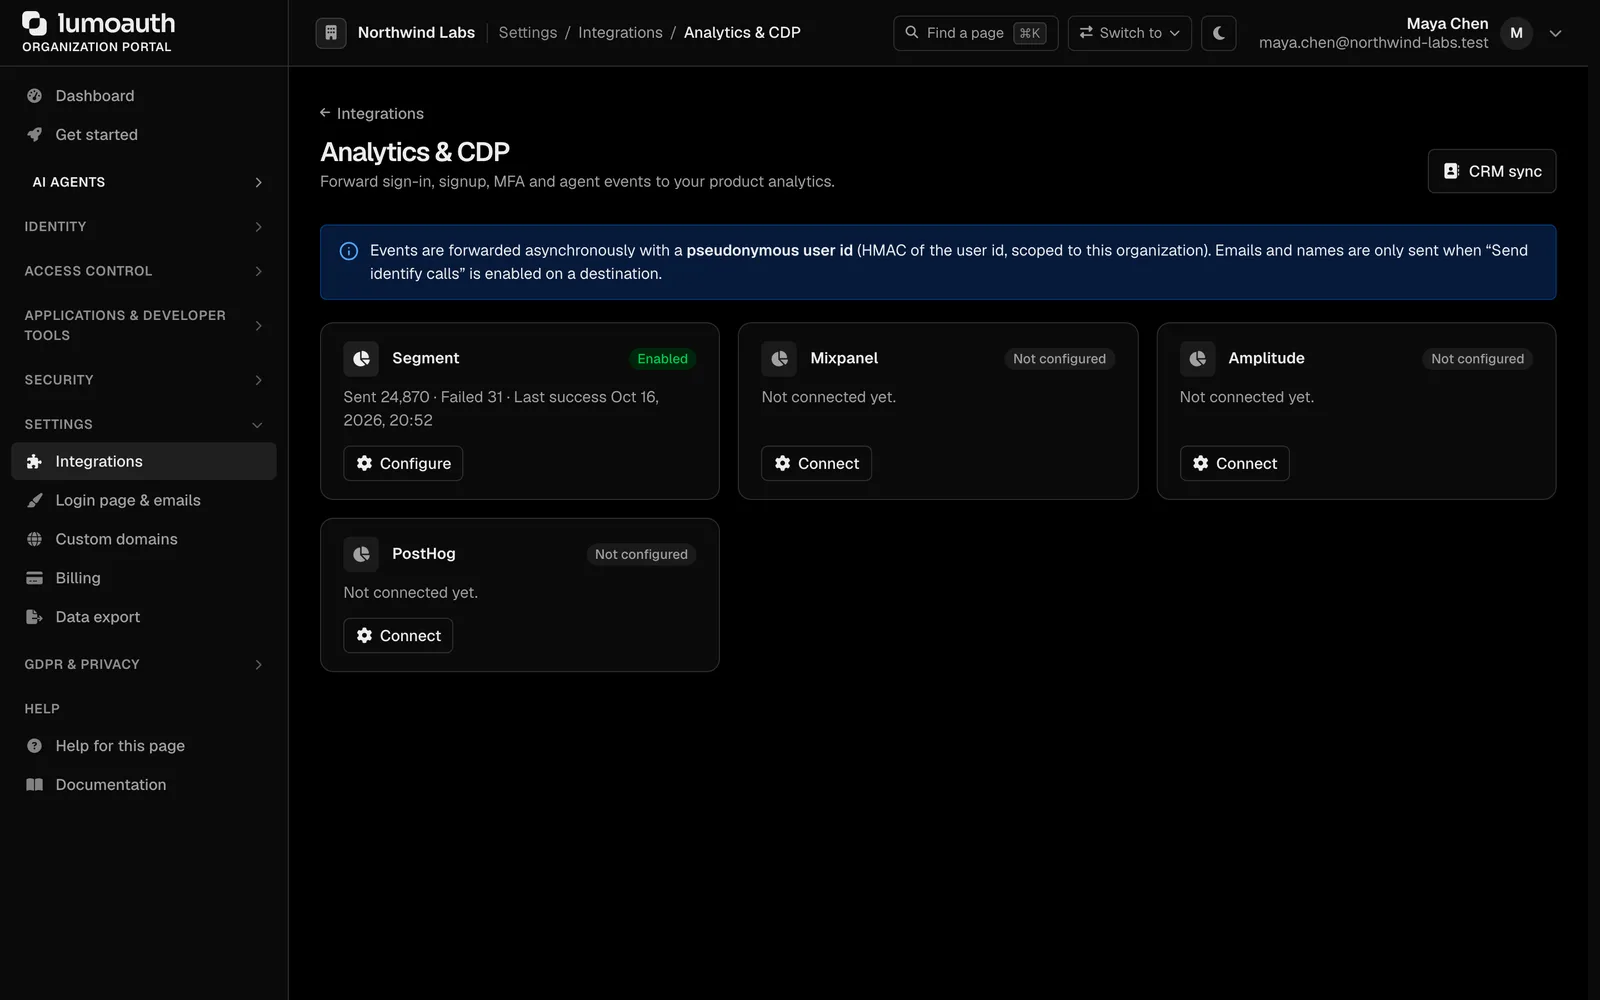Click the LumoAuth logo icon
Viewport: 1600px width, 1000px height.
coord(35,23)
